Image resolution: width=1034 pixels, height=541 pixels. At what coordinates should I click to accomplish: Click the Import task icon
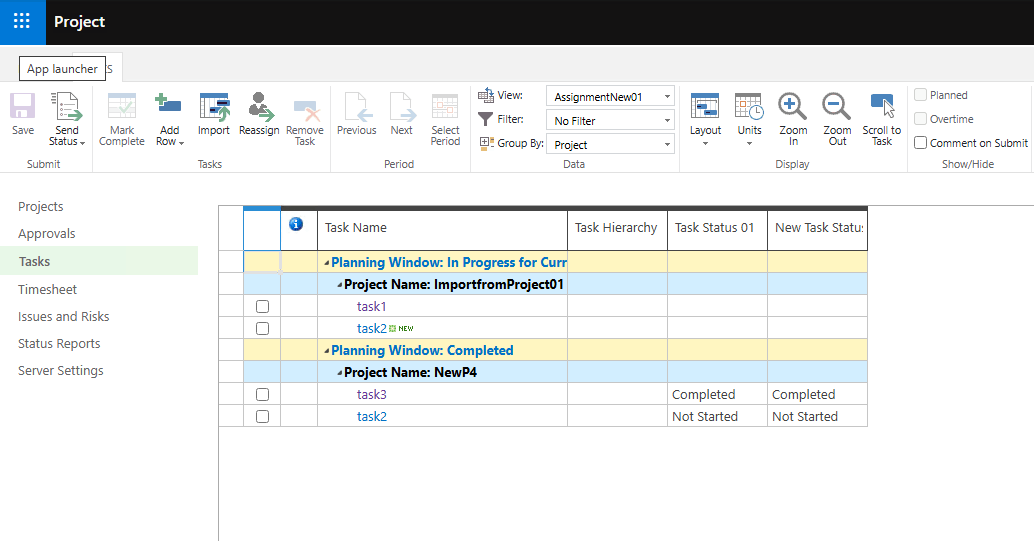pyautogui.click(x=214, y=106)
